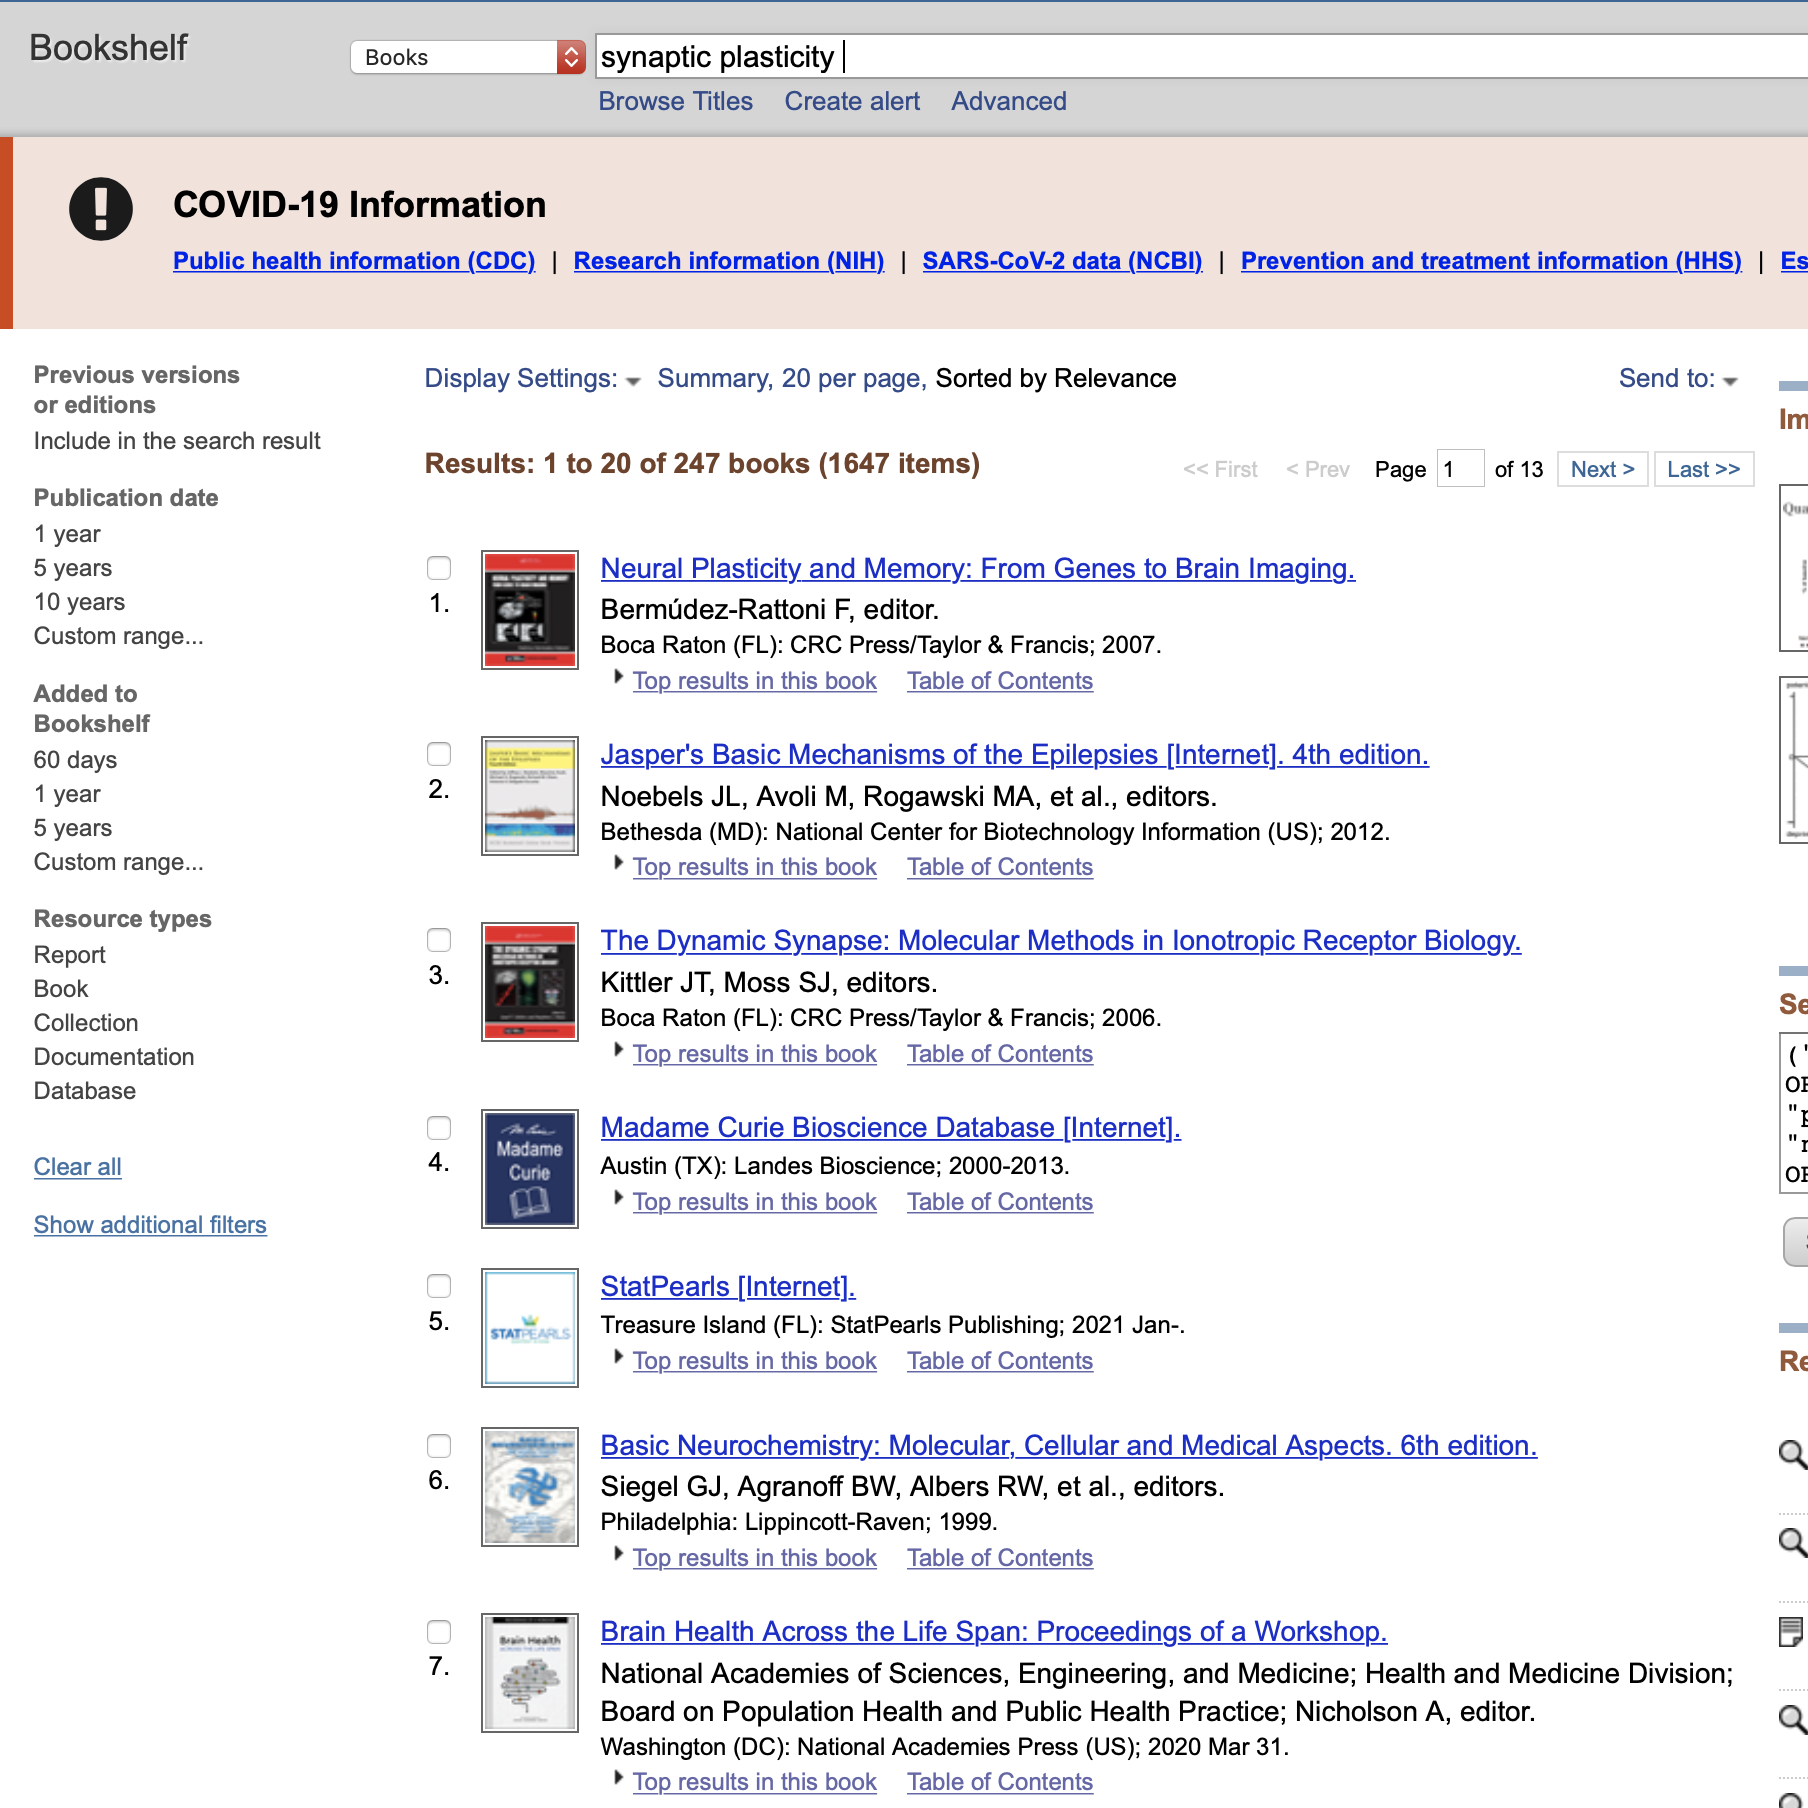Open Table of Contents for Basic Neurochemistry
This screenshot has height=1808, width=1808.
(x=1000, y=1558)
